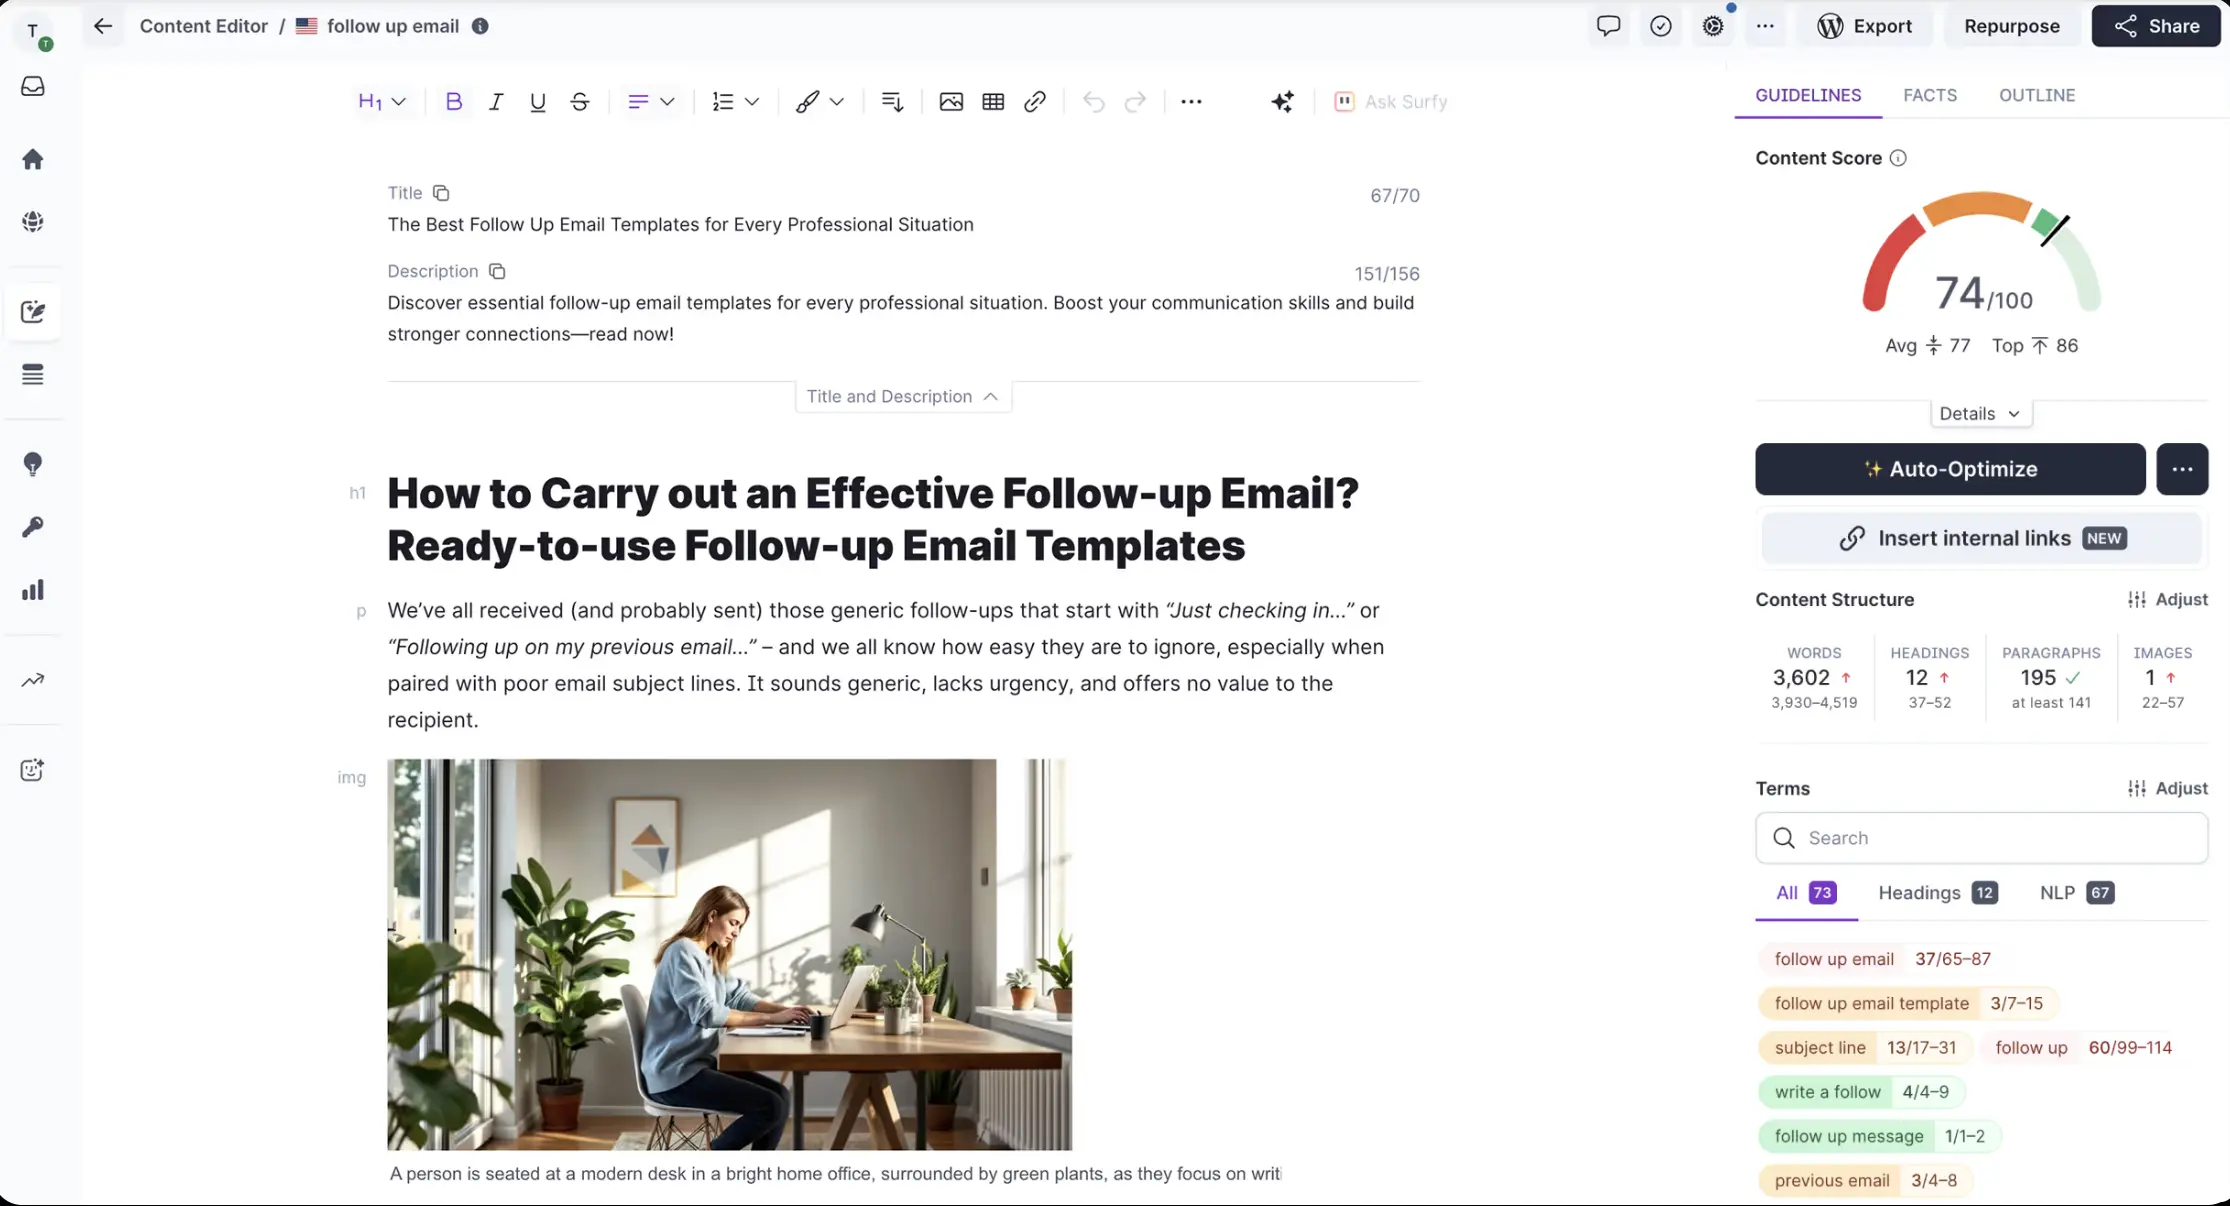Switch to the FACTS tab
Screen dimensions: 2230x1206
pos(1929,95)
